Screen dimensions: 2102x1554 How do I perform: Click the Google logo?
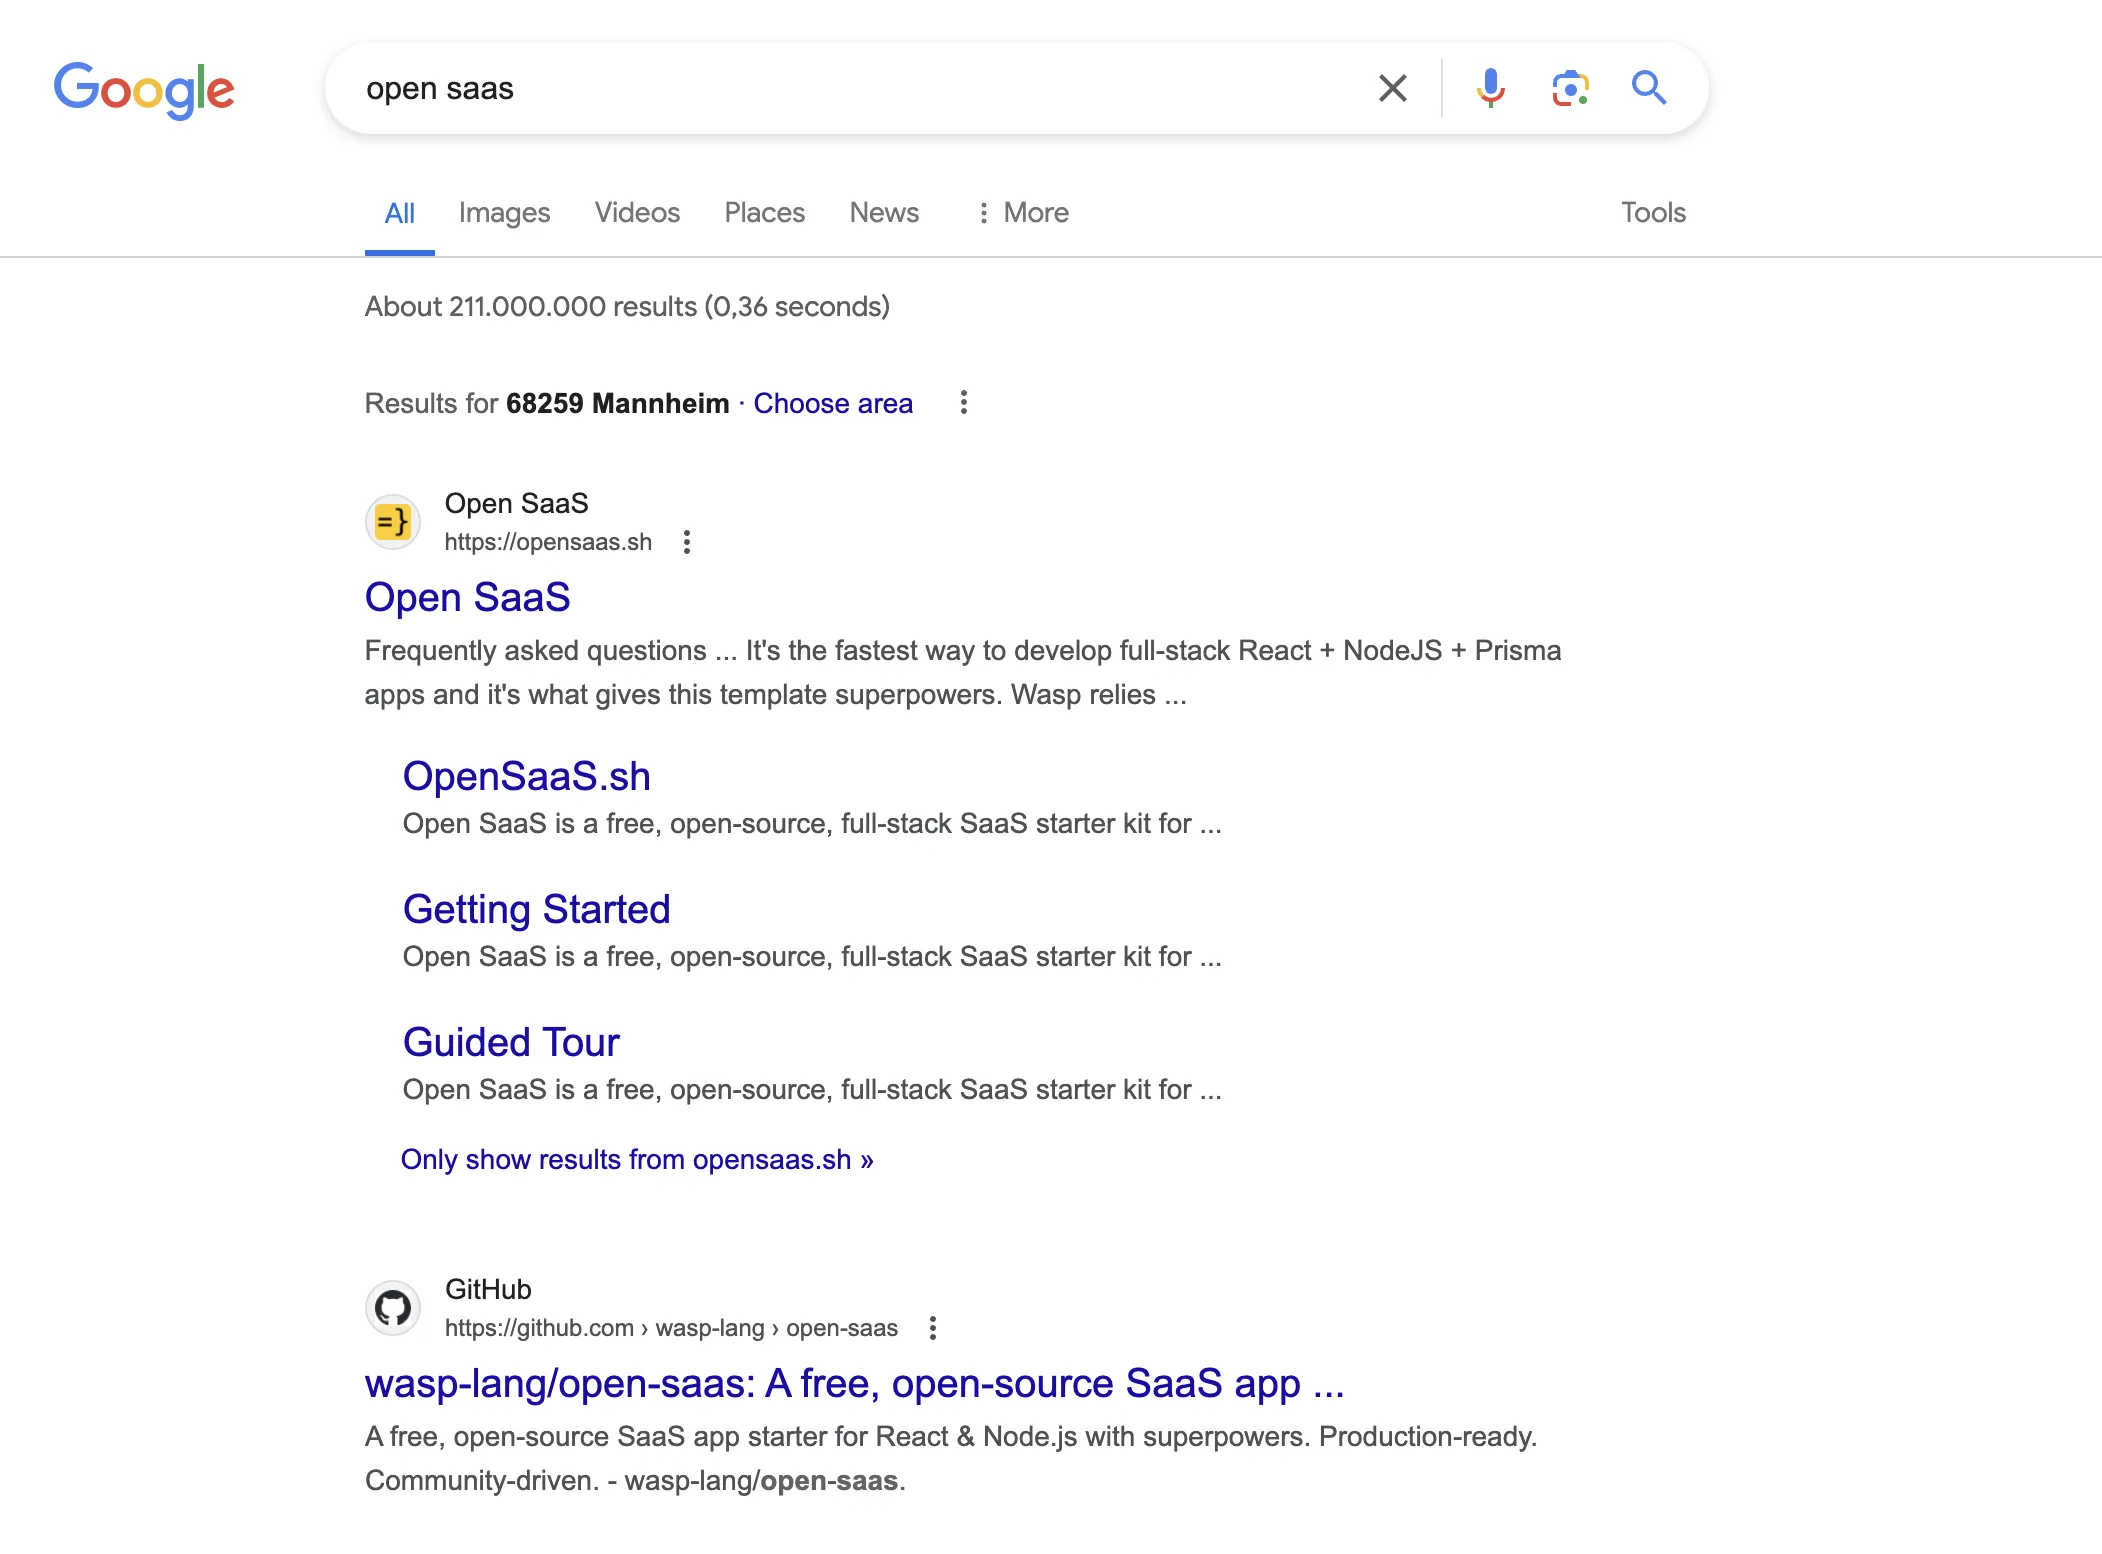click(x=143, y=89)
